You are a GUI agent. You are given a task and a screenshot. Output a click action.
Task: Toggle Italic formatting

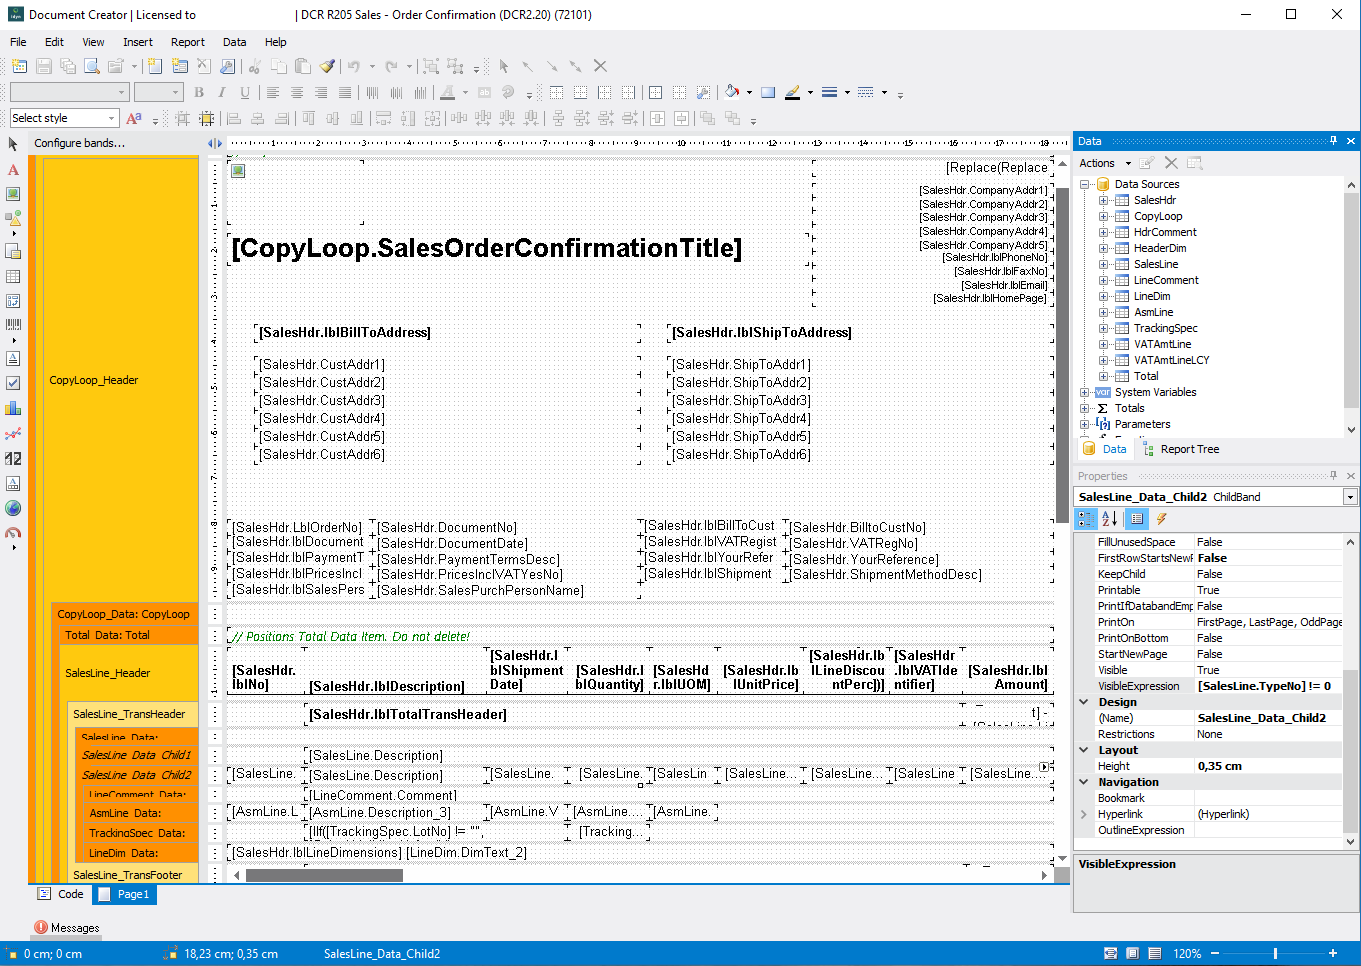pyautogui.click(x=222, y=92)
